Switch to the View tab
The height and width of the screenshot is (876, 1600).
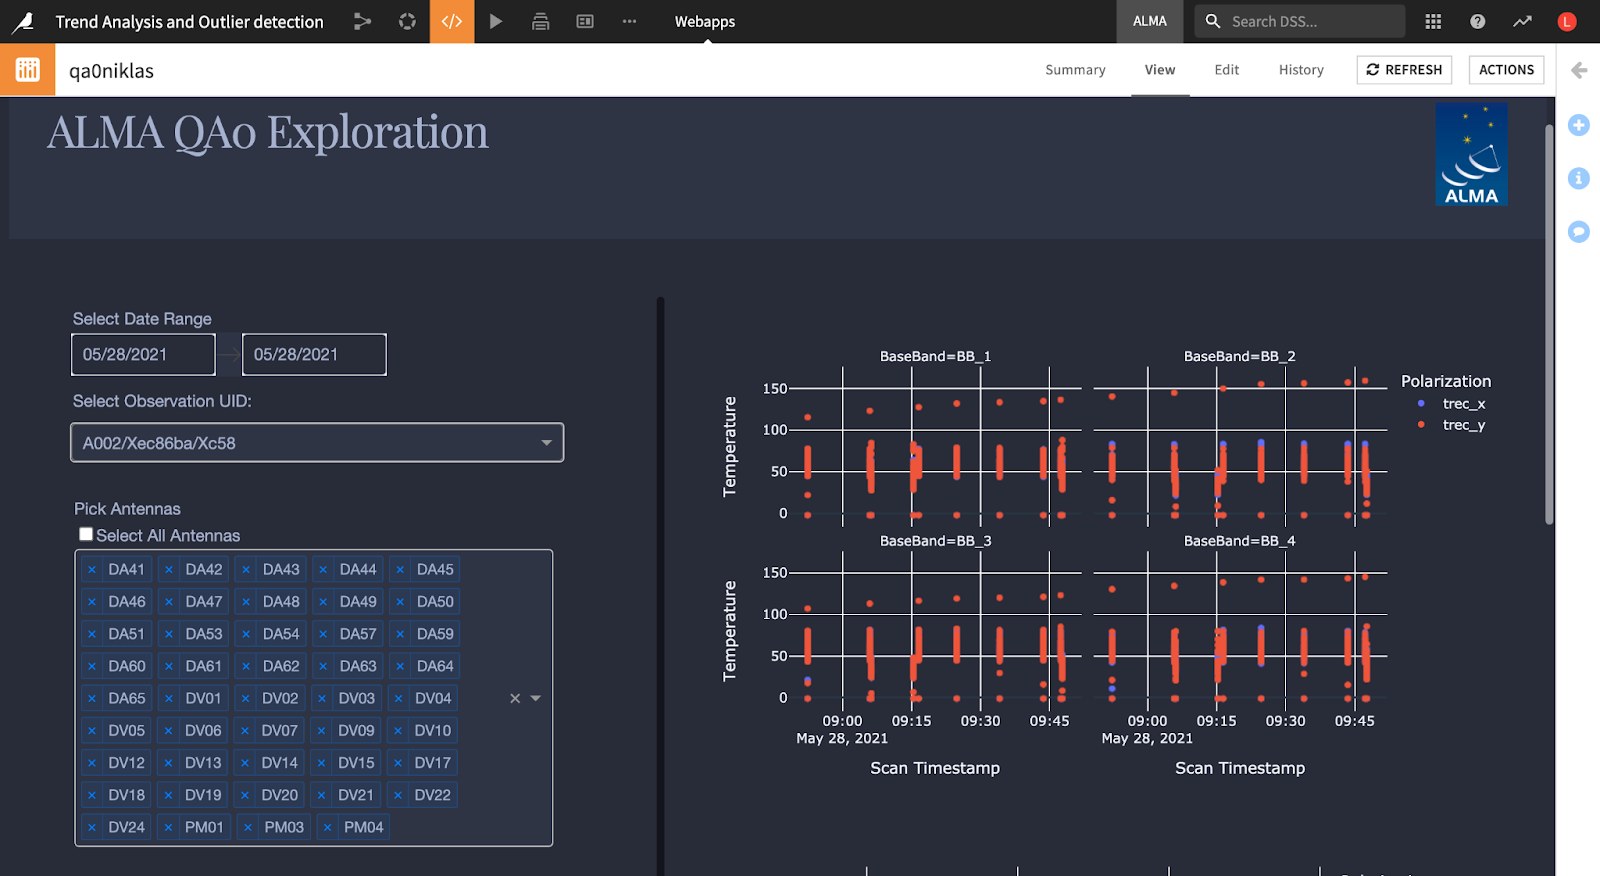(x=1160, y=70)
